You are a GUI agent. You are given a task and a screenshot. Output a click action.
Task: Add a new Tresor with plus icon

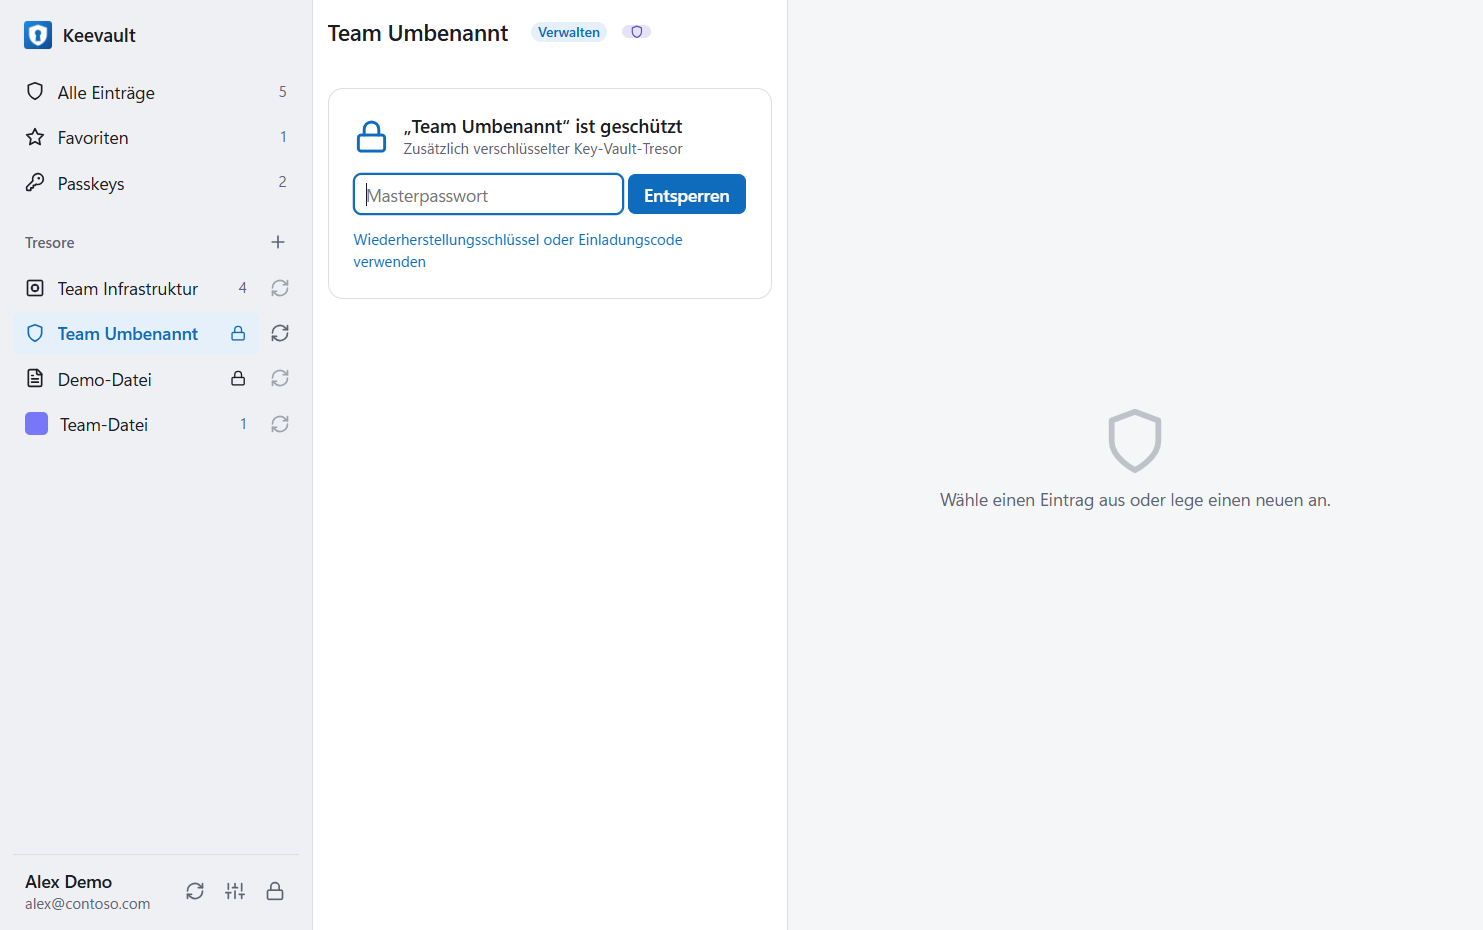tap(278, 242)
